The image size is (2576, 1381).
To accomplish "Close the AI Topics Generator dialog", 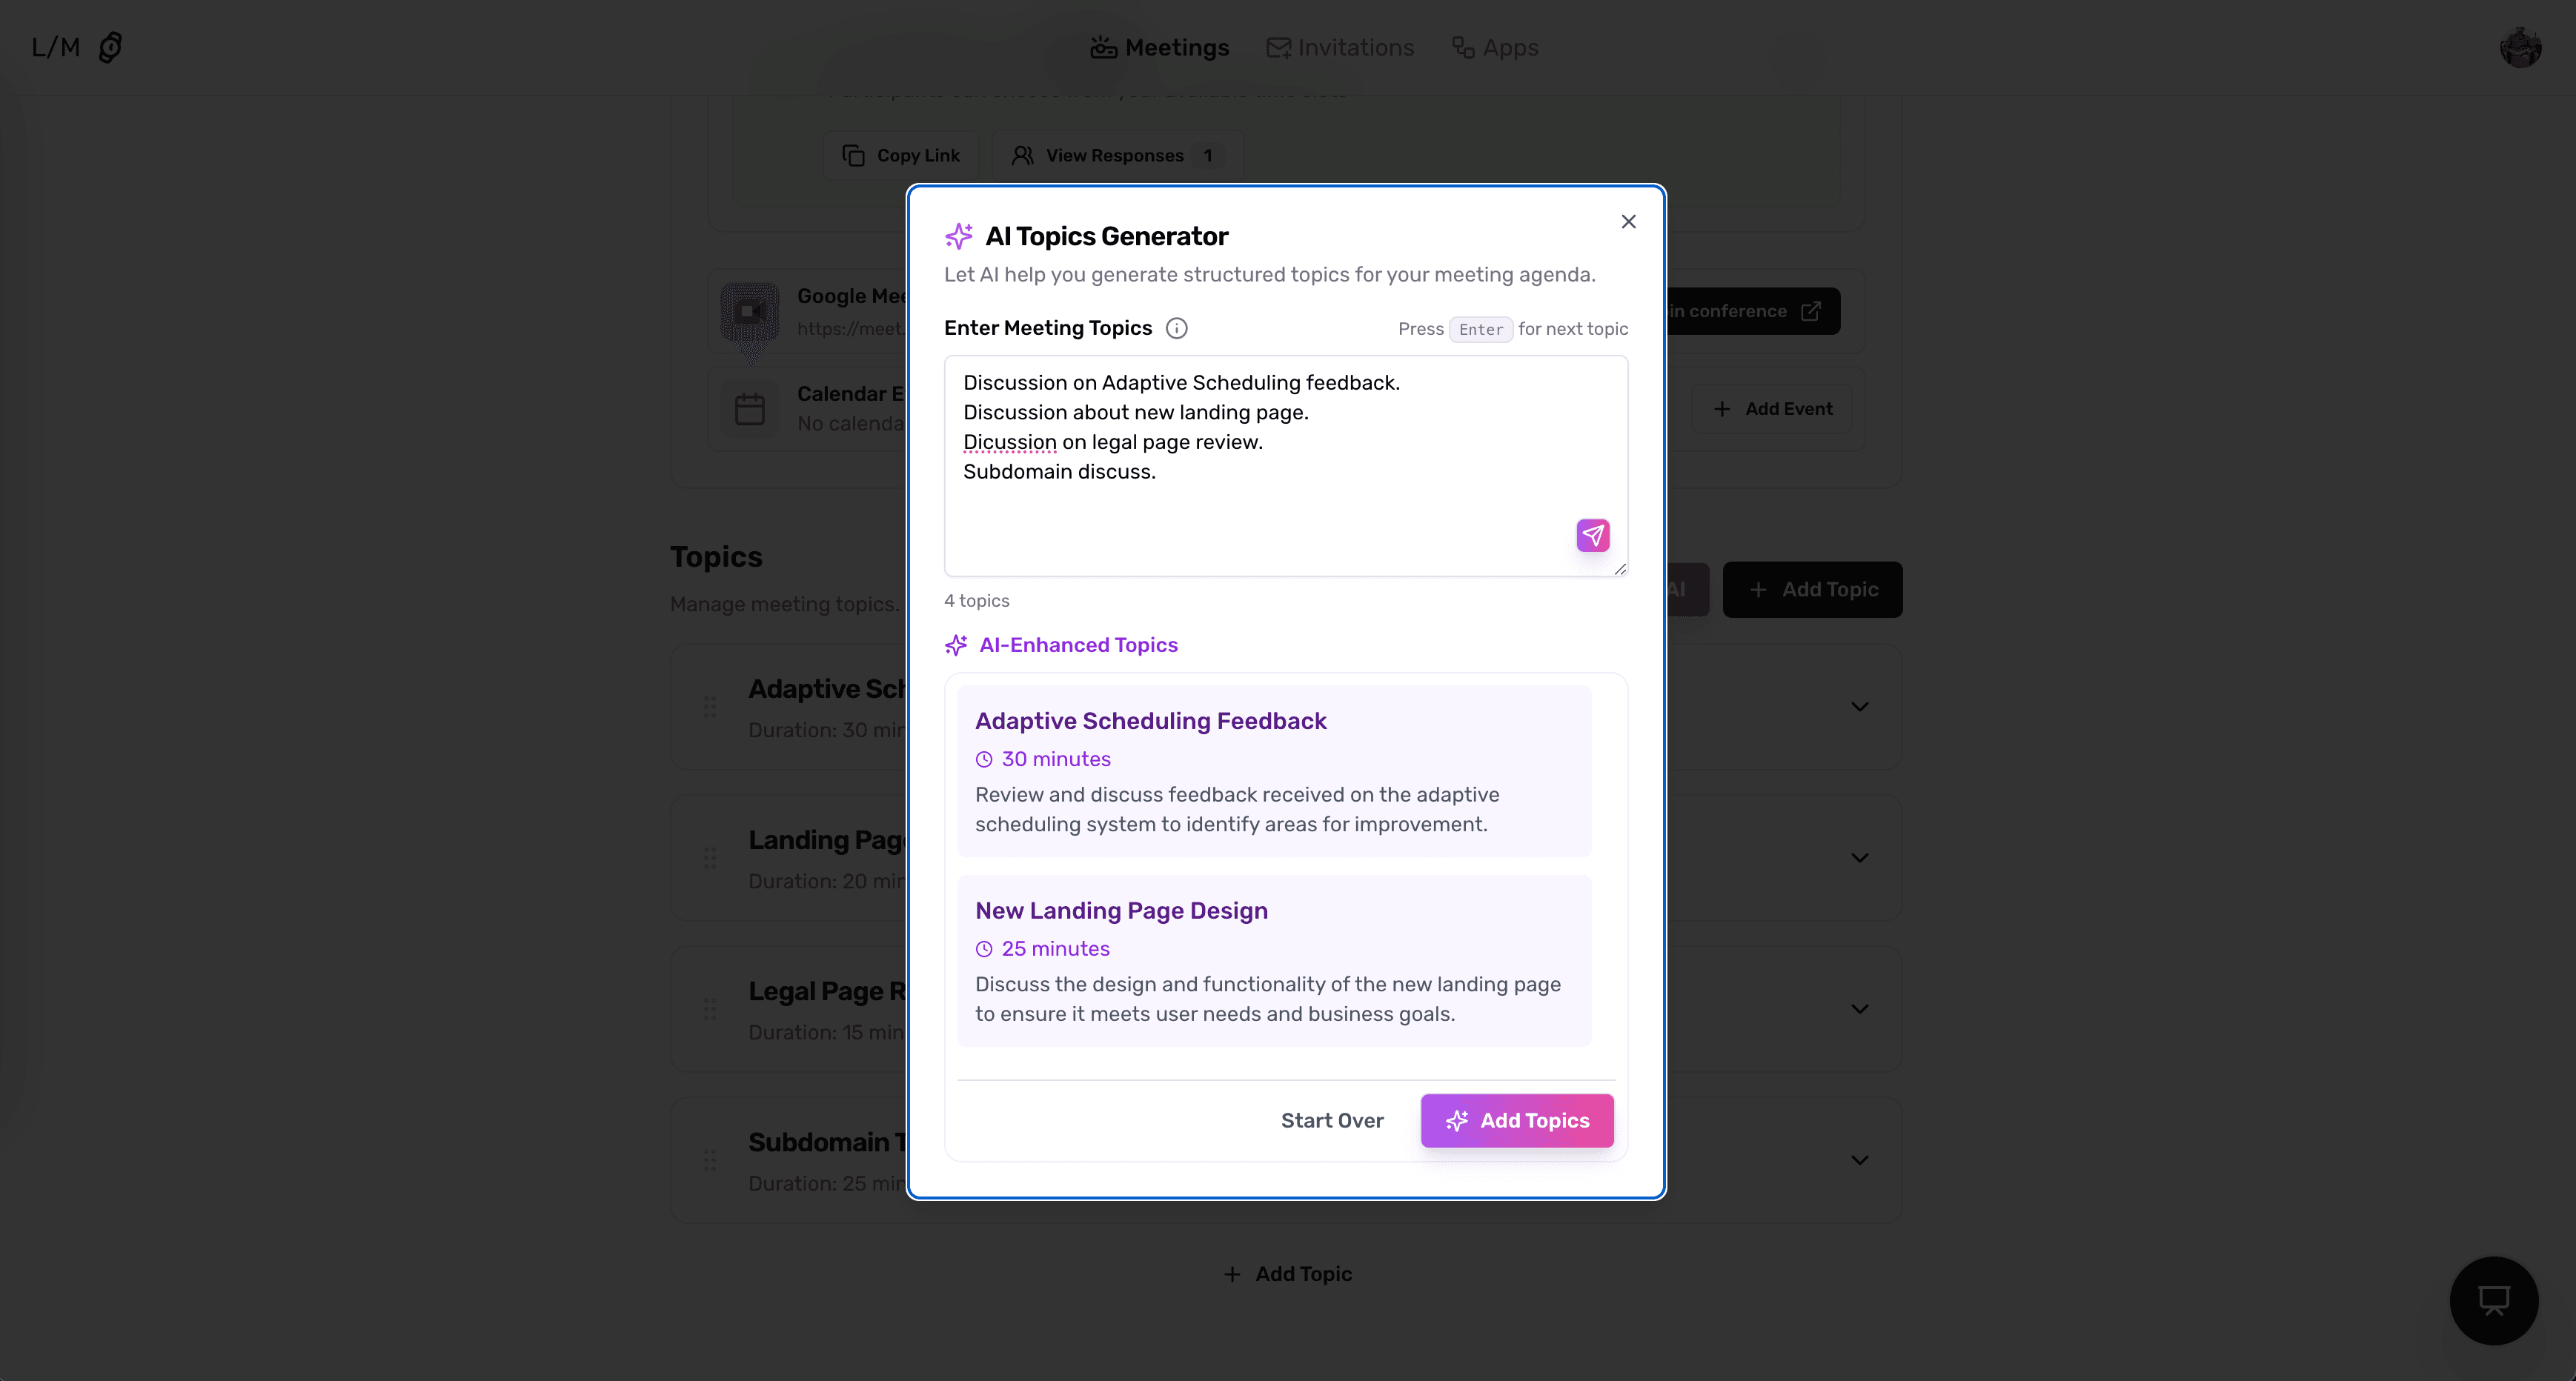I will 1629,222.
